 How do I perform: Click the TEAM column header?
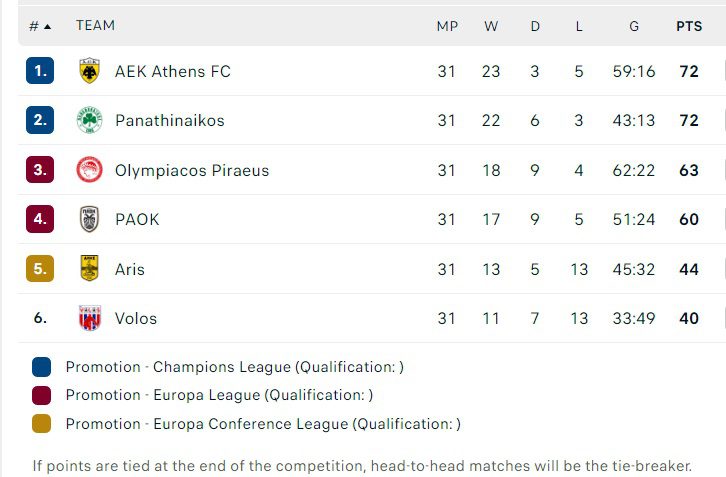(x=95, y=26)
